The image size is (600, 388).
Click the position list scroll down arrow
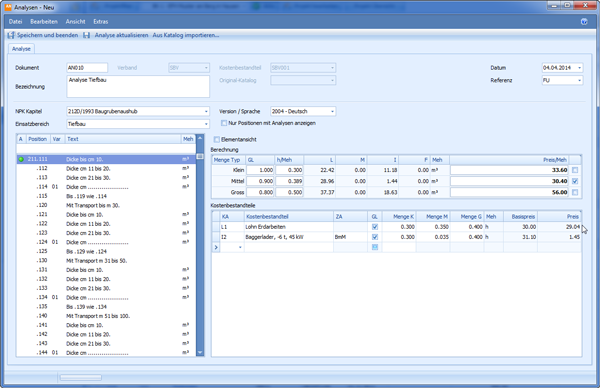click(x=200, y=352)
